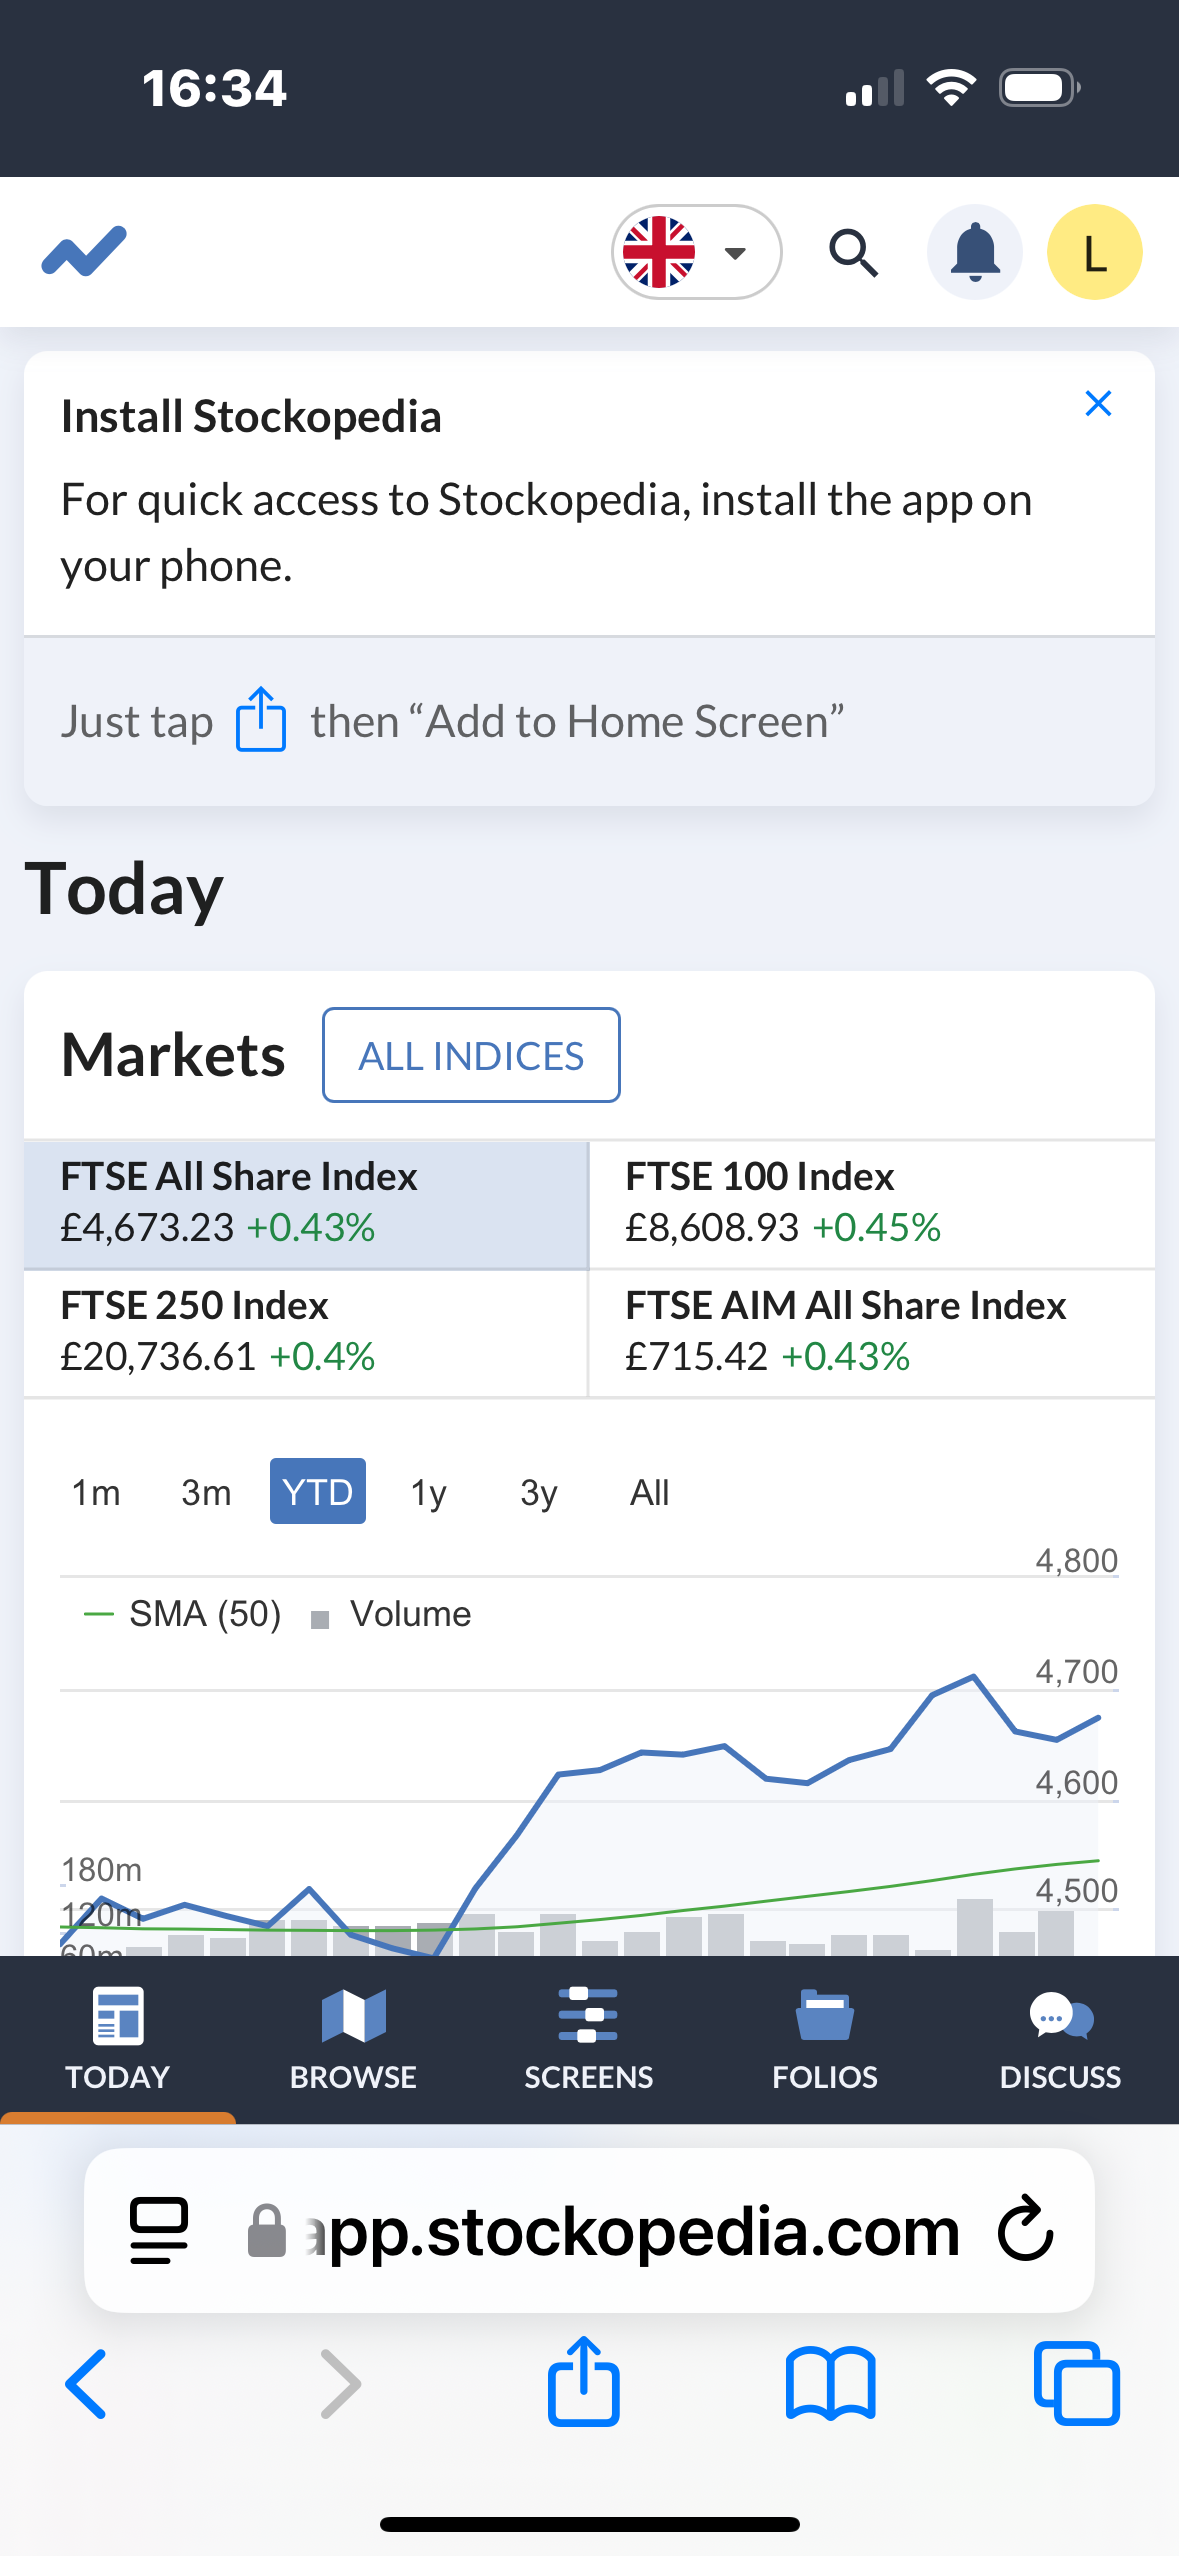Select the FTSE 100 Index tile
This screenshot has width=1179, height=2556.
point(871,1203)
